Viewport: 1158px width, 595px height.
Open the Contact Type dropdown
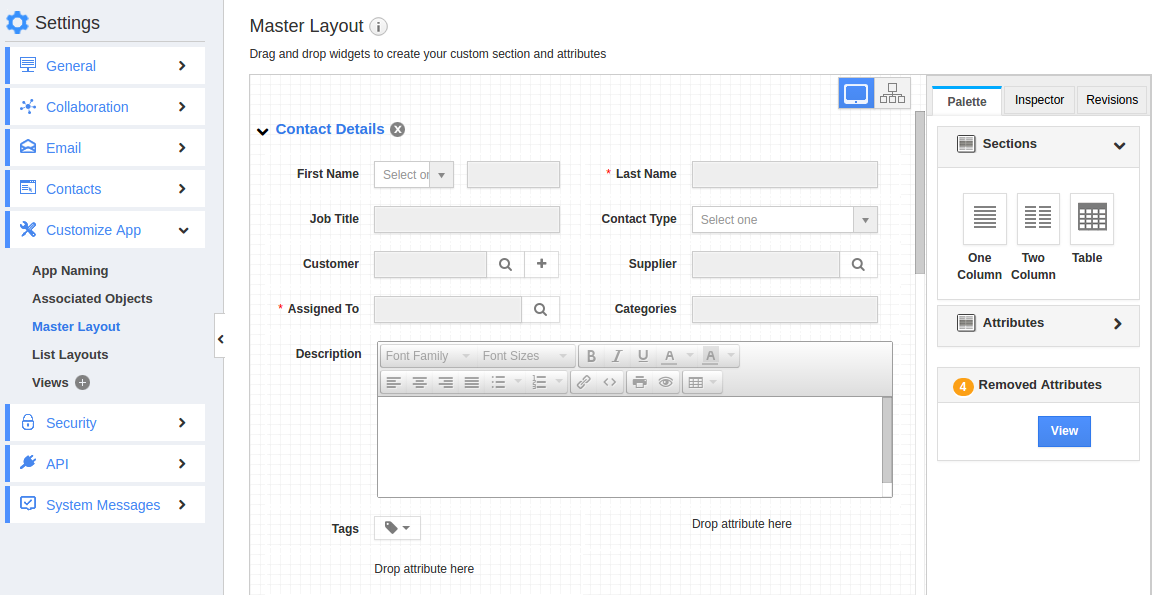point(784,220)
